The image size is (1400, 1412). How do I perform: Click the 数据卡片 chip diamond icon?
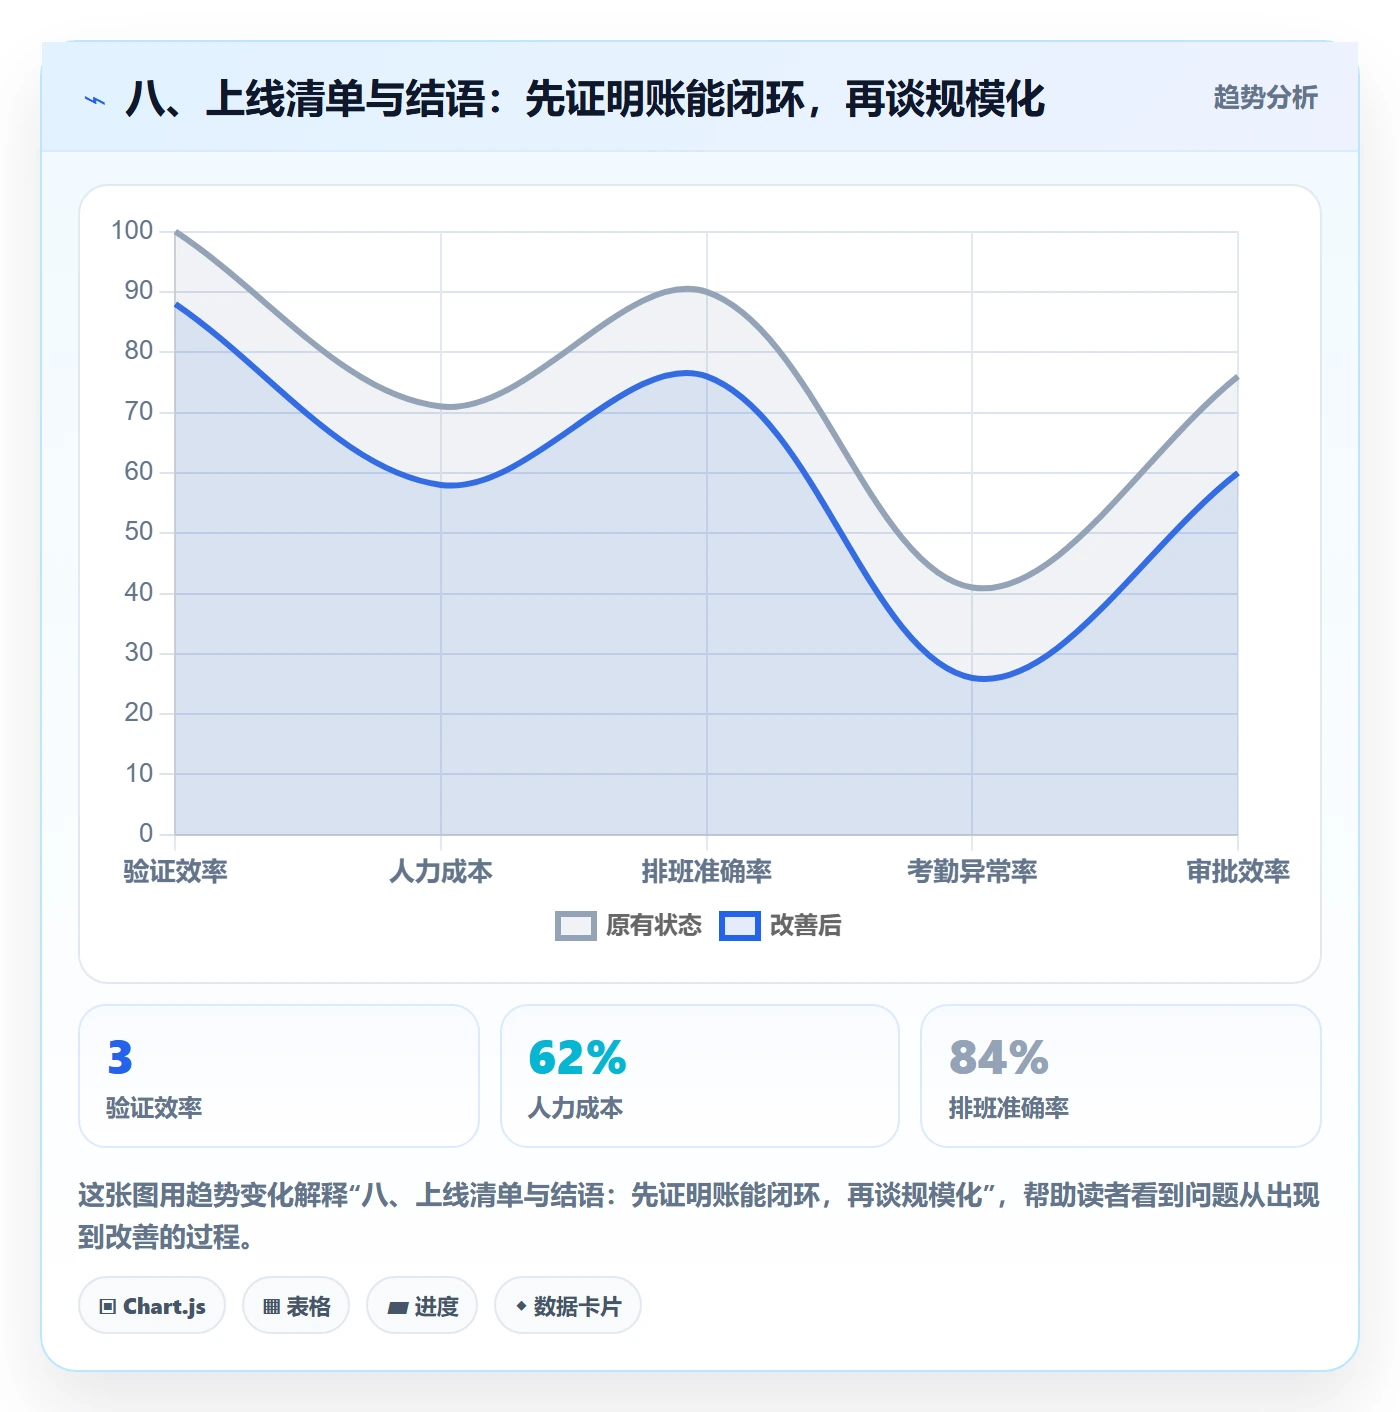pyautogui.click(x=521, y=1306)
